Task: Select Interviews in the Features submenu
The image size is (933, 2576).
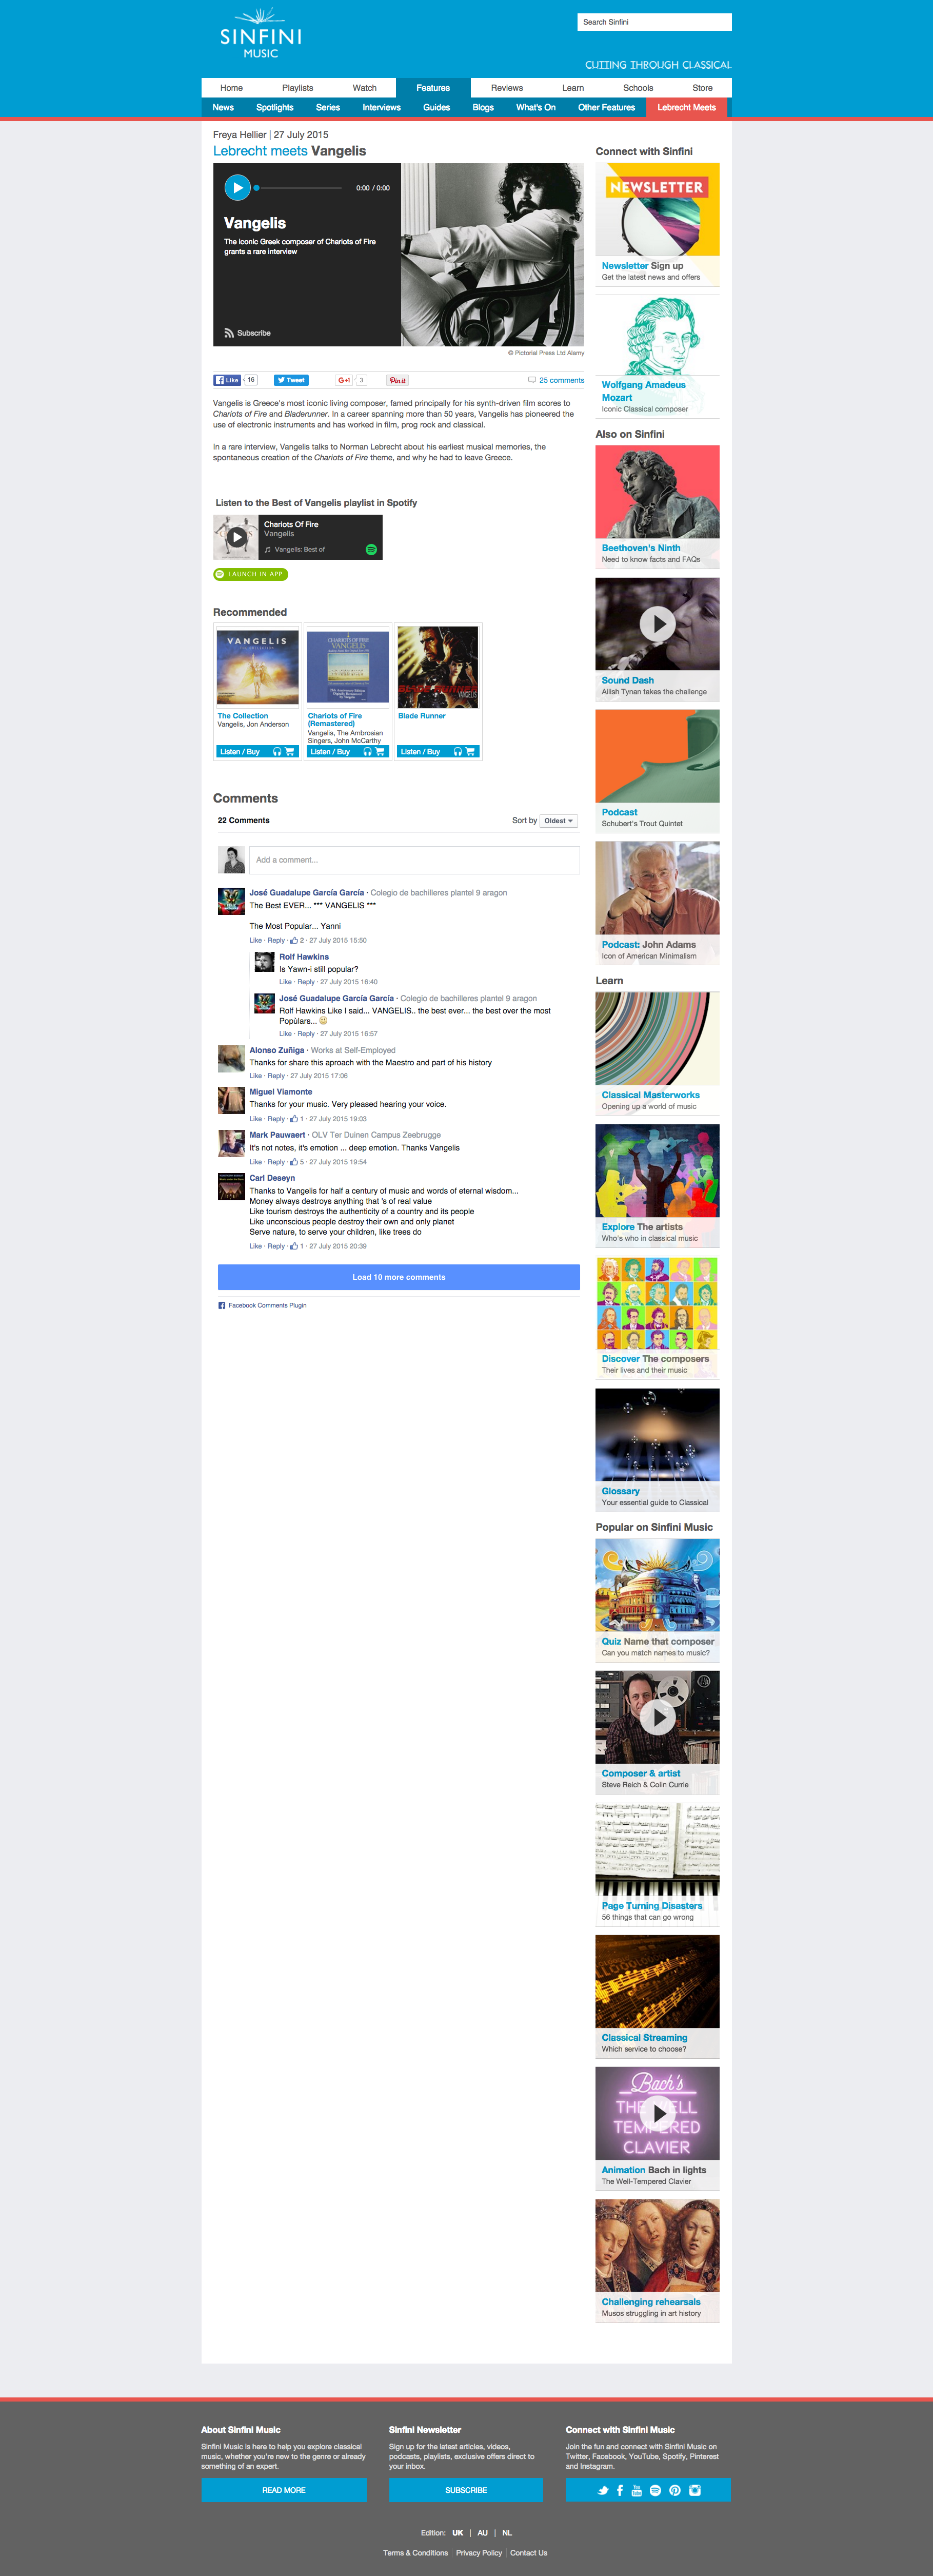Action: pos(381,108)
